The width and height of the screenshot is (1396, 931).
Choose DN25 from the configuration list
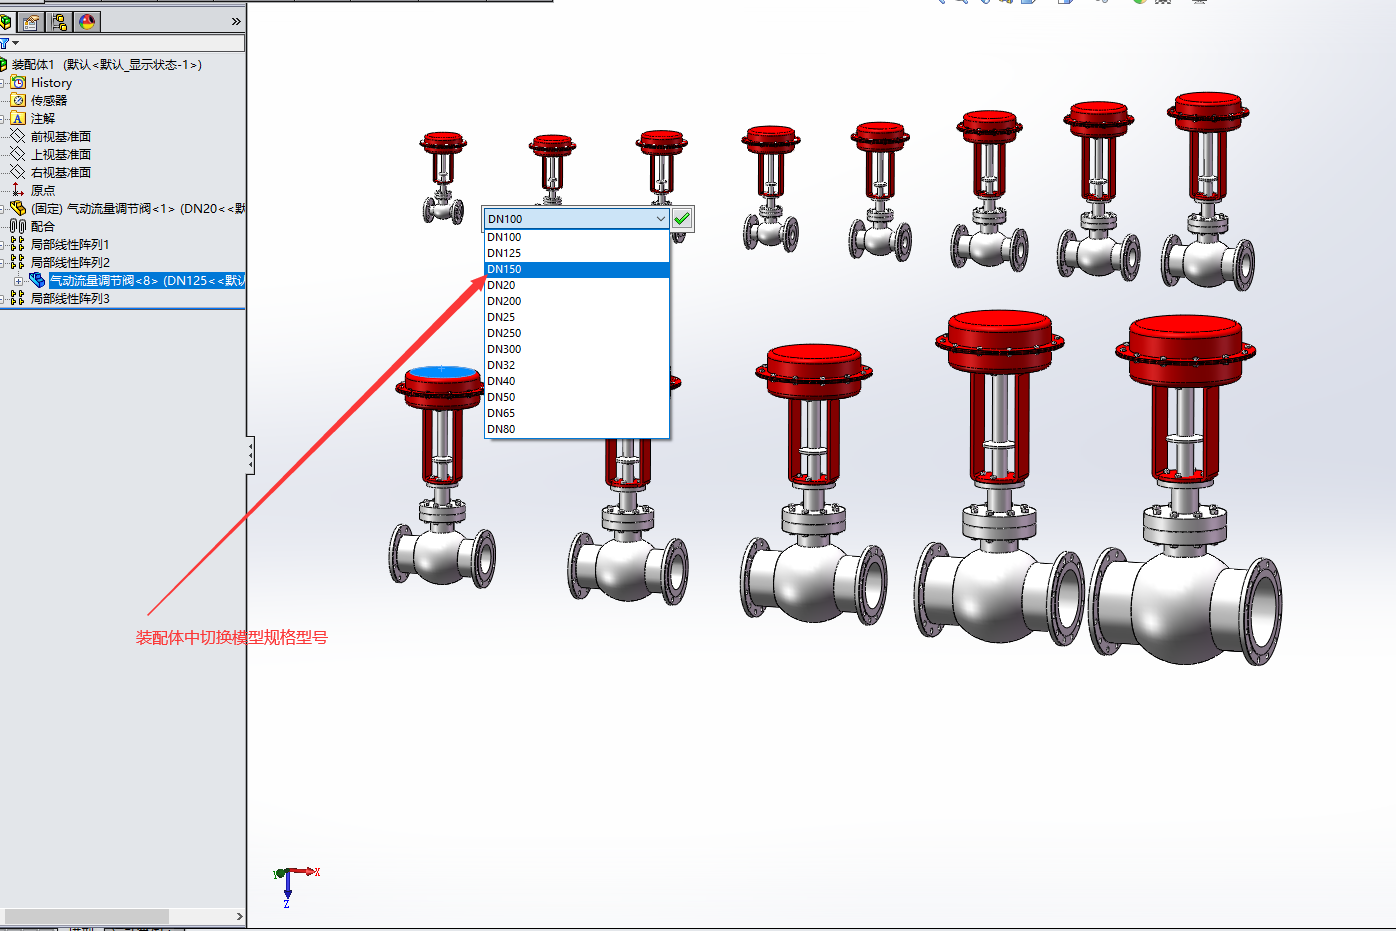(576, 317)
